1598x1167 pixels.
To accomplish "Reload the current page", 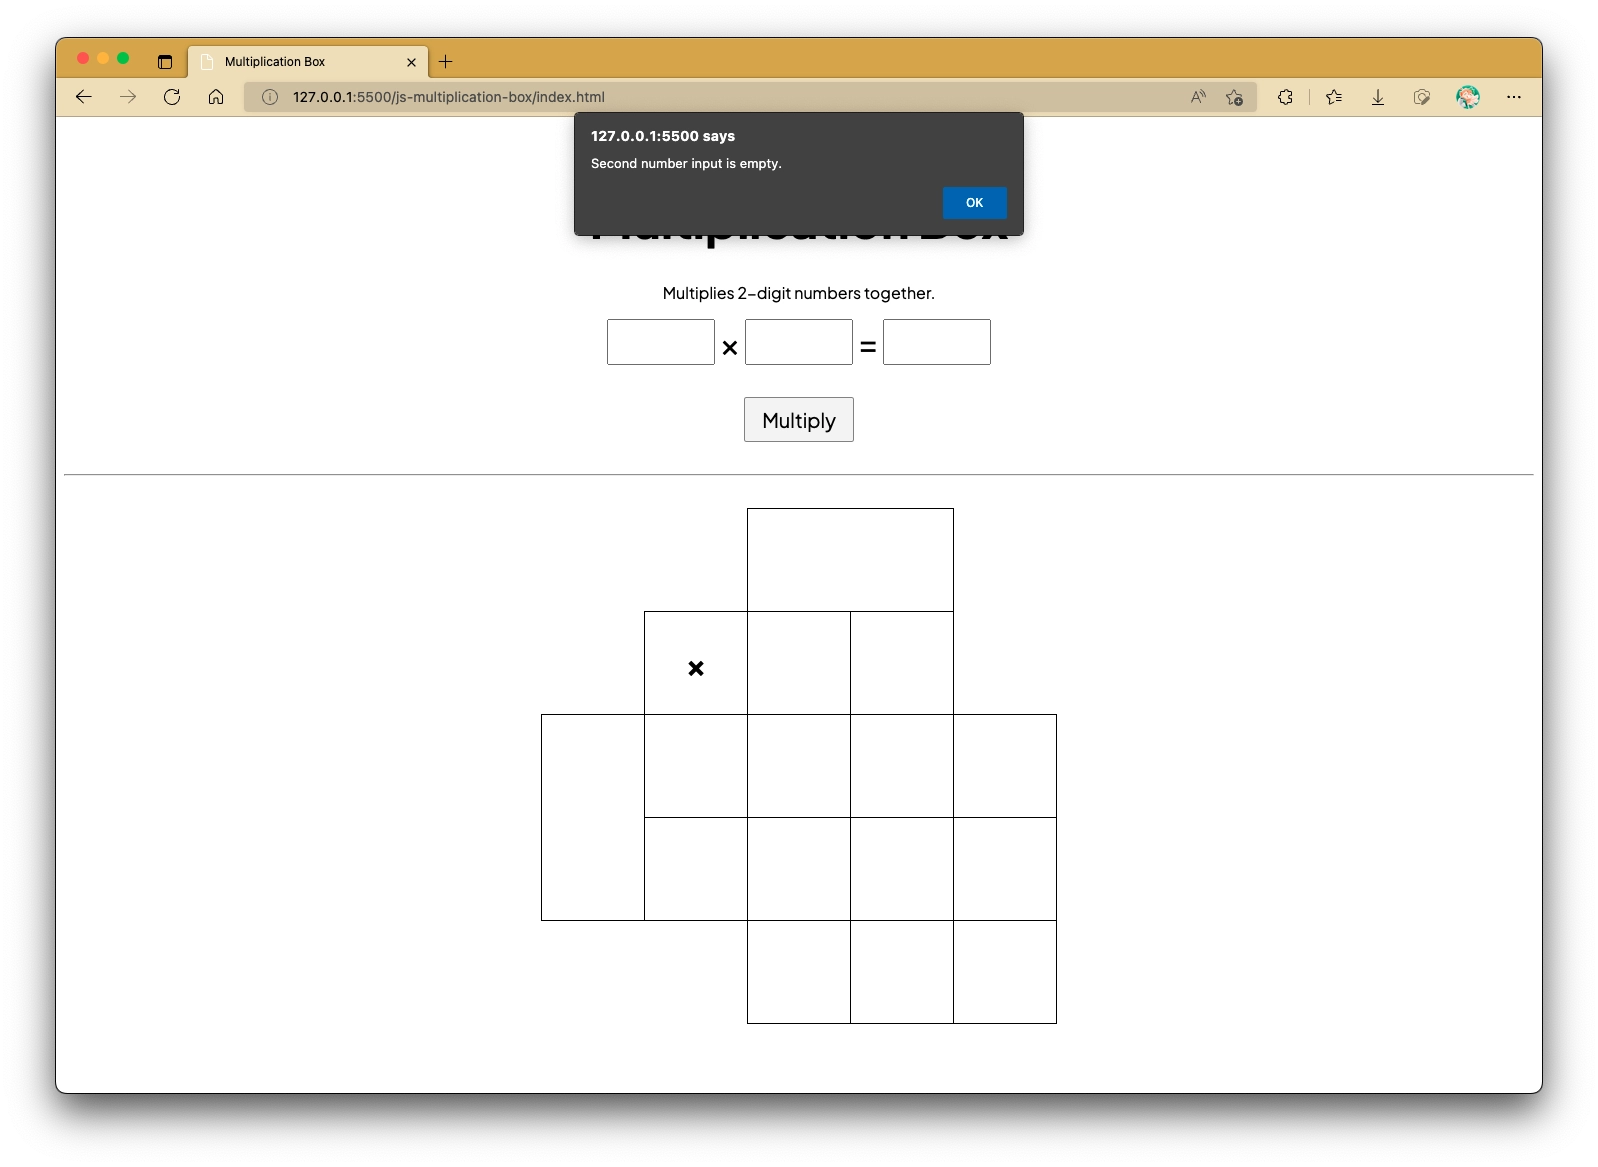I will tap(172, 97).
